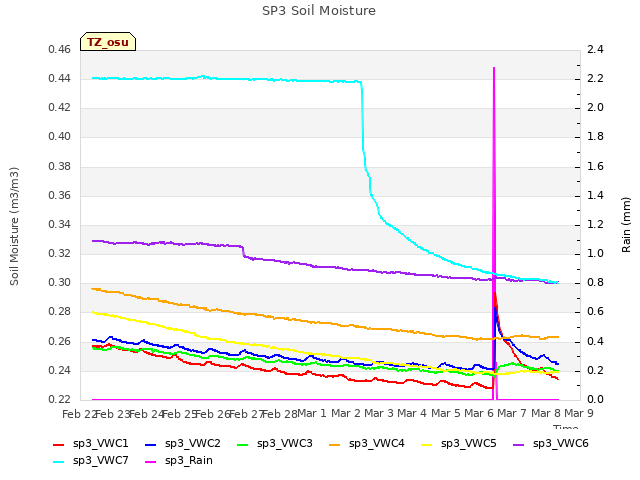Click the 0.22 left axis tick value
640x480 pixels.
[x=60, y=399]
